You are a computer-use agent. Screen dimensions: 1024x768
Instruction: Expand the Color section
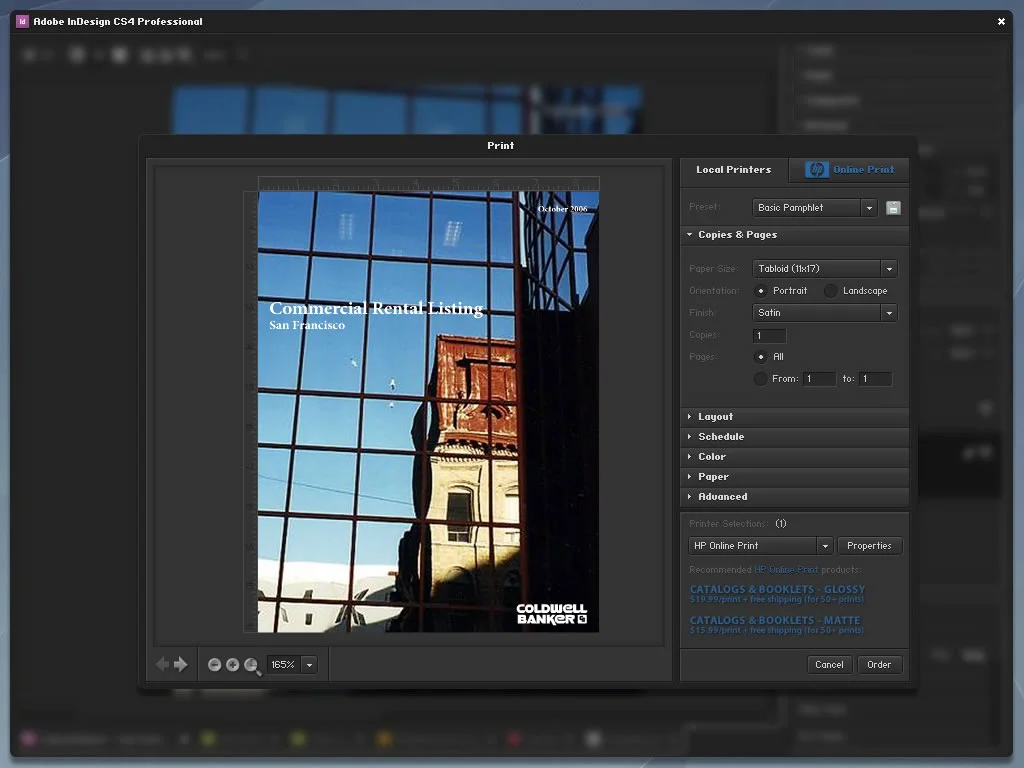pyautogui.click(x=794, y=456)
